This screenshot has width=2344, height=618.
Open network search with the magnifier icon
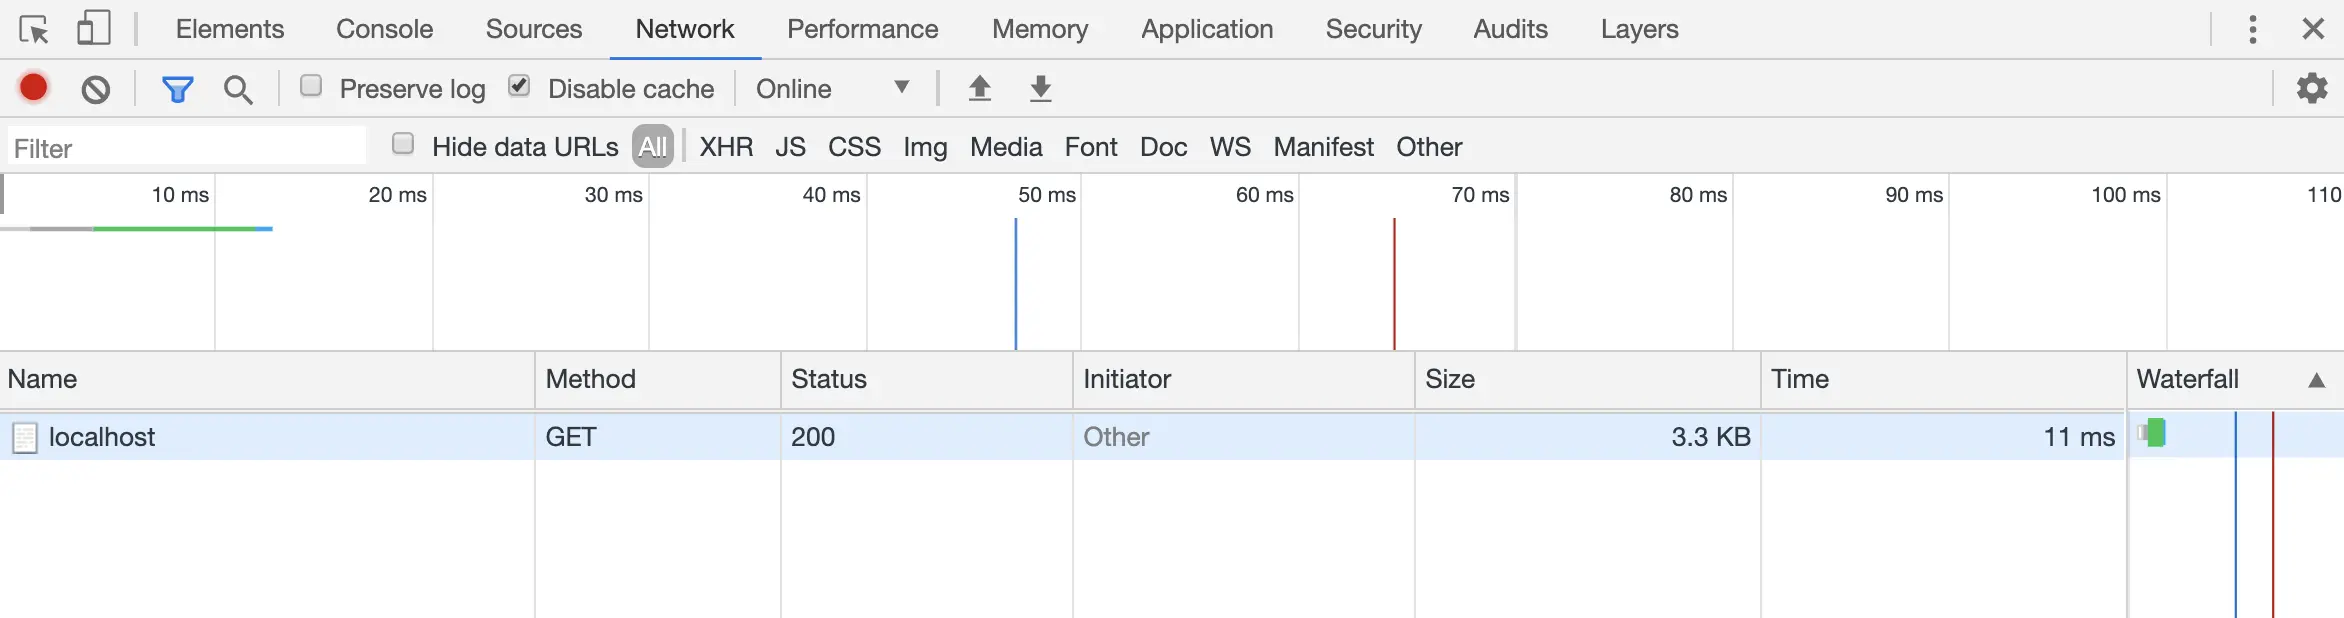point(238,90)
